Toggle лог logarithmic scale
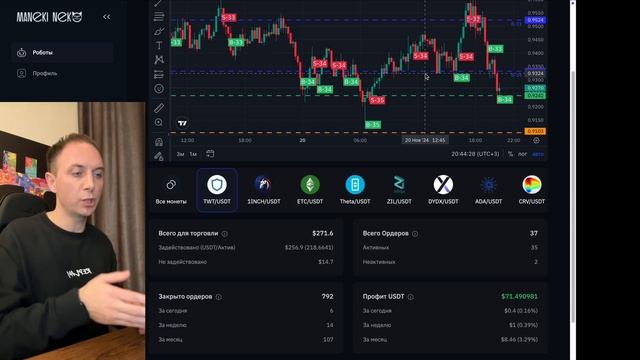This screenshot has height=360, width=640. pyautogui.click(x=522, y=154)
